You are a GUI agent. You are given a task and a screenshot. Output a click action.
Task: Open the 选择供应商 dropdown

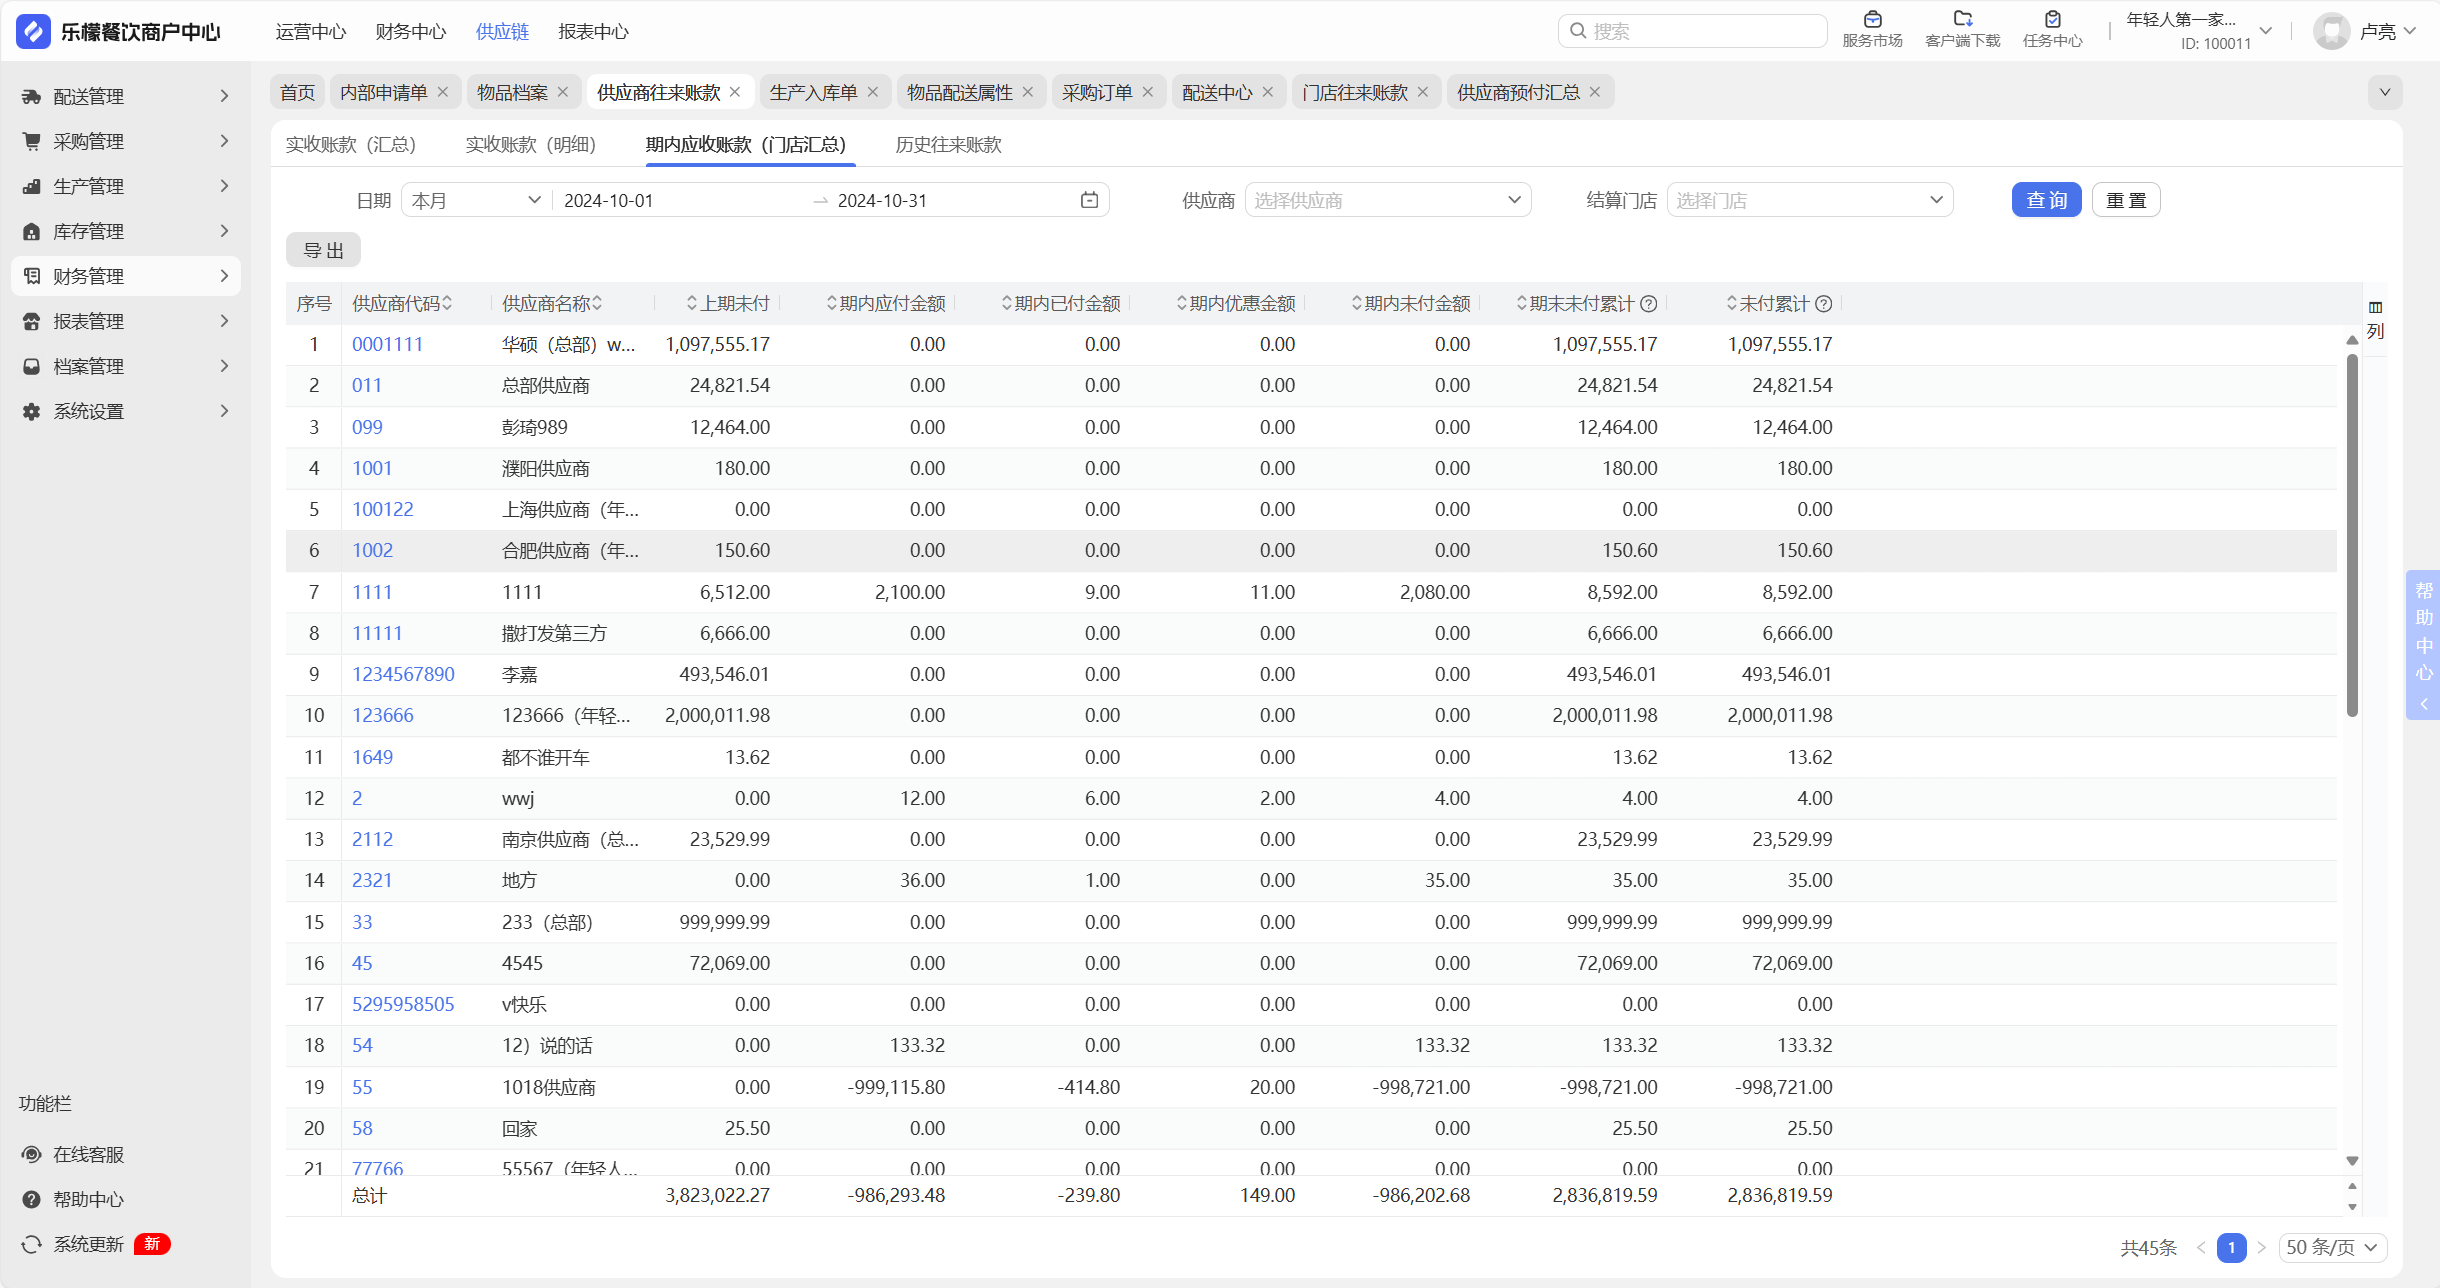tap(1388, 200)
